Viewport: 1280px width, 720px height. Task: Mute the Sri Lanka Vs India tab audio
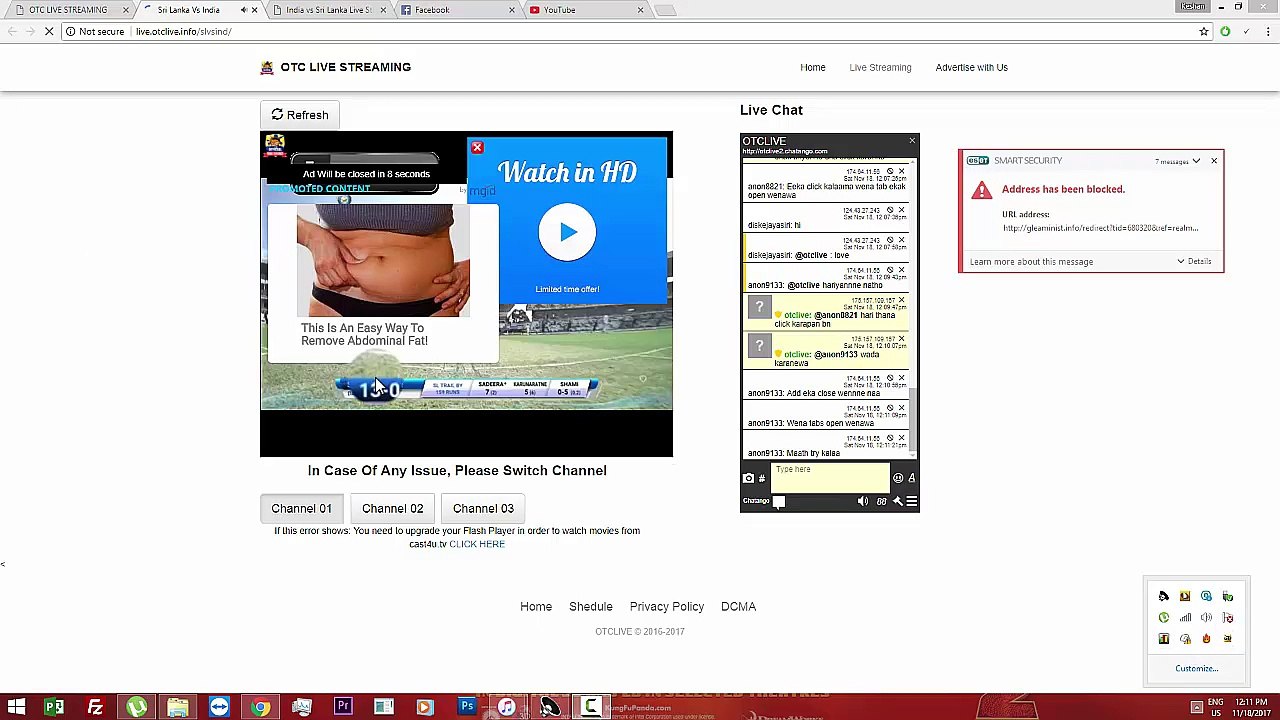pos(243,10)
